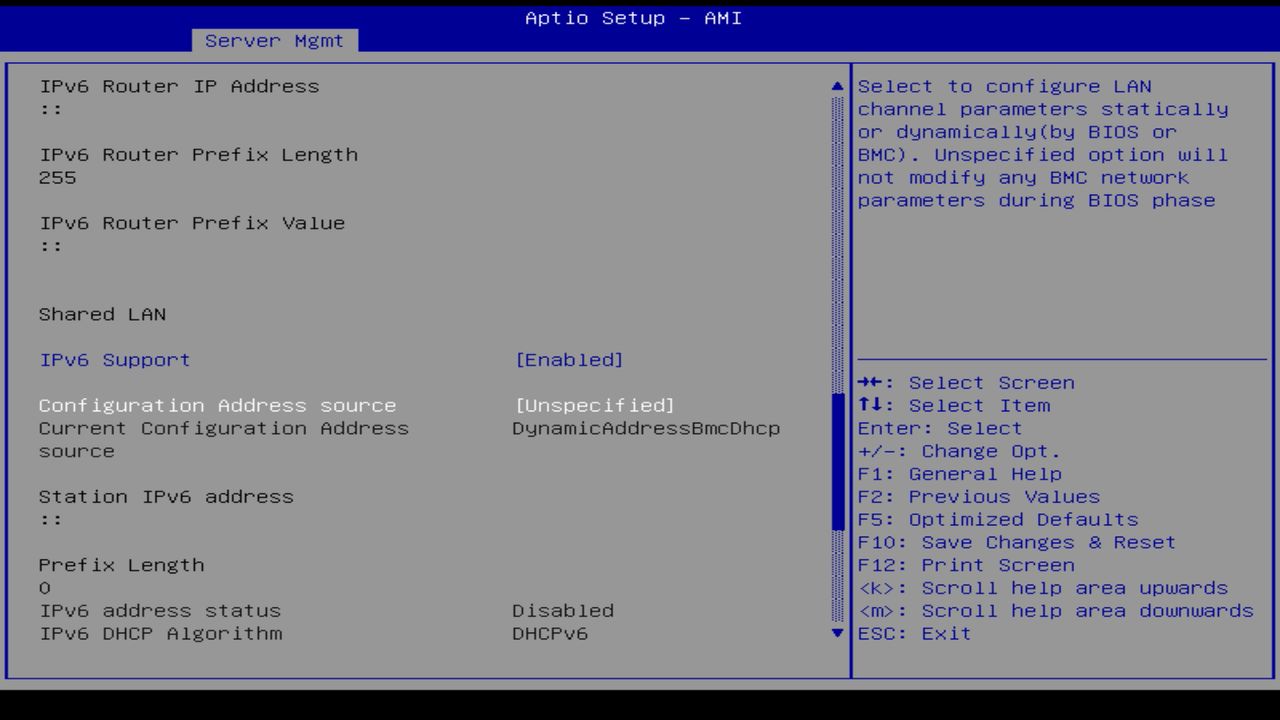1280x720 pixels.
Task: Click the scrollbar up arrow
Action: click(836, 86)
